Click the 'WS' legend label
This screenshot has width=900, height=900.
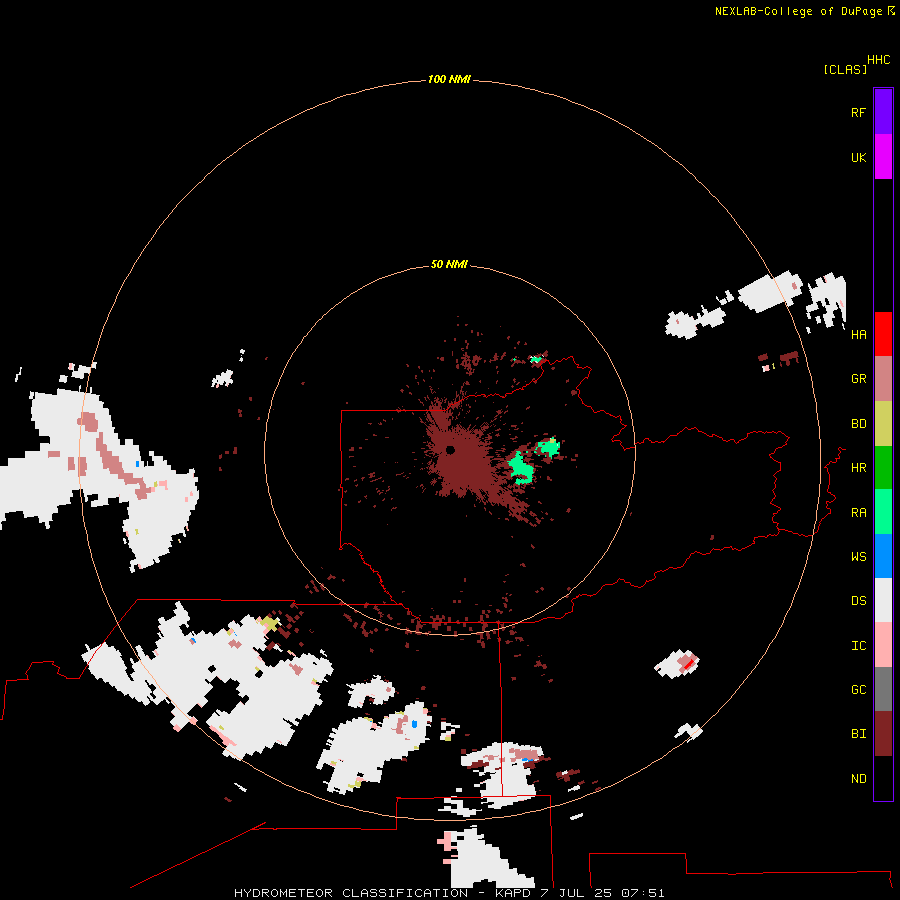coord(858,556)
